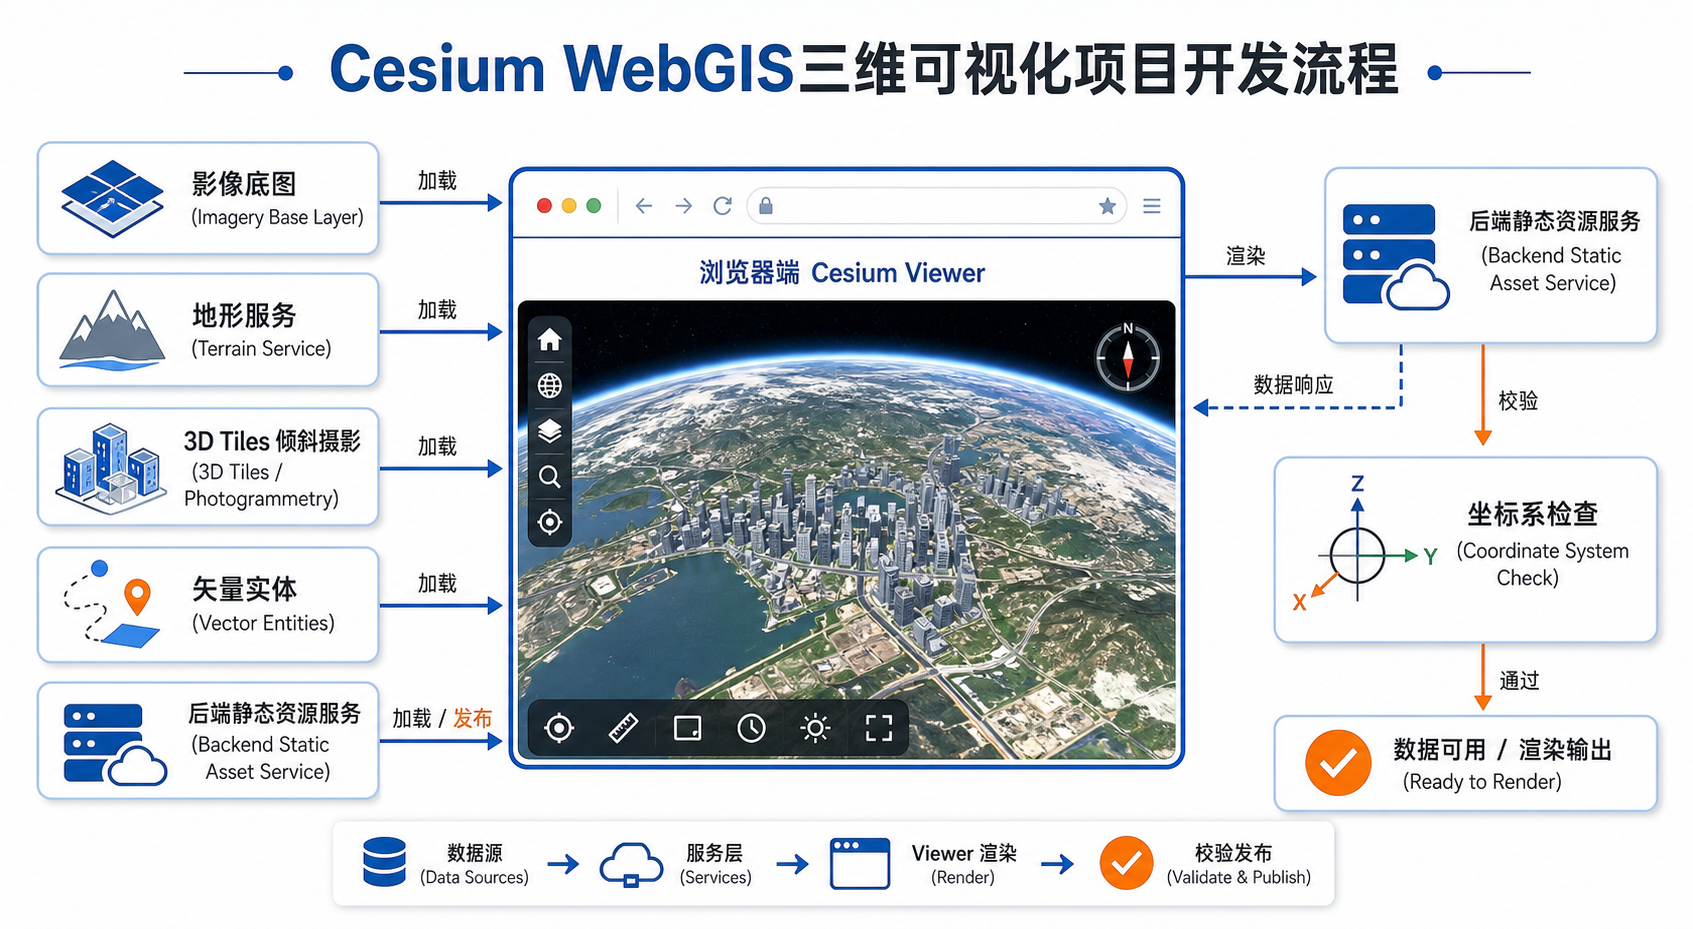This screenshot has height=929, width=1693.
Task: Click the left 后端静态资源服务 heading text
Action: 274,713
